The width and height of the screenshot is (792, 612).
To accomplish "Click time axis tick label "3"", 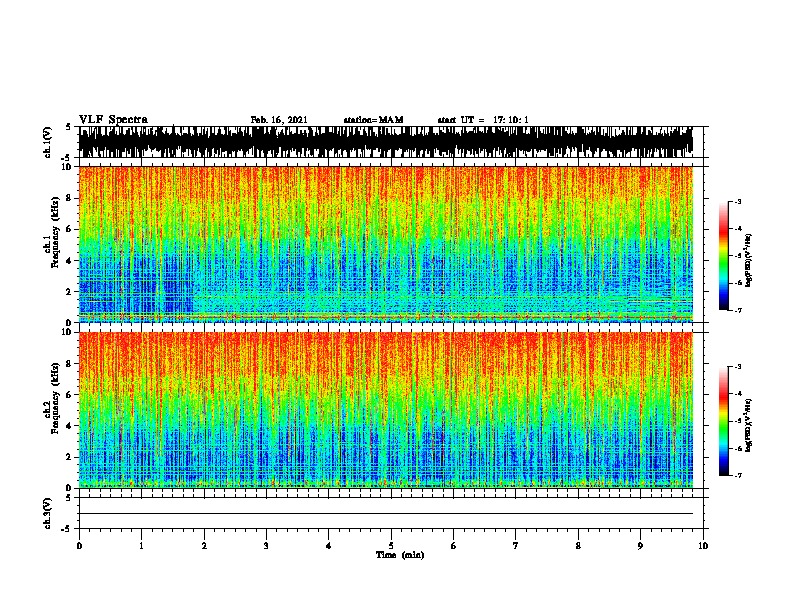I will pos(266,545).
